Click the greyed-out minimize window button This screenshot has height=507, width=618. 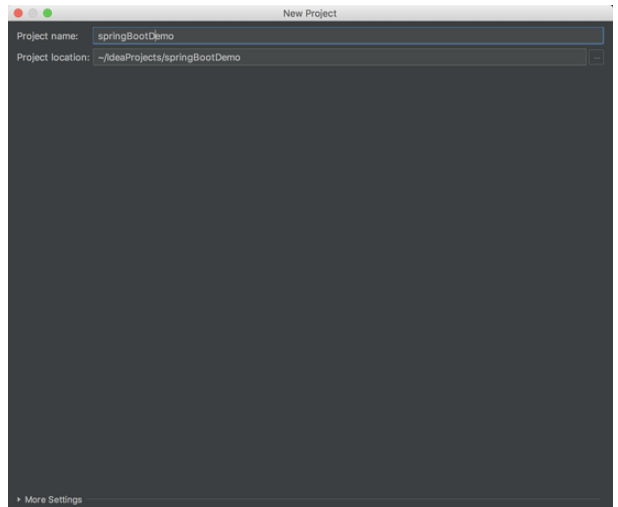(x=33, y=13)
